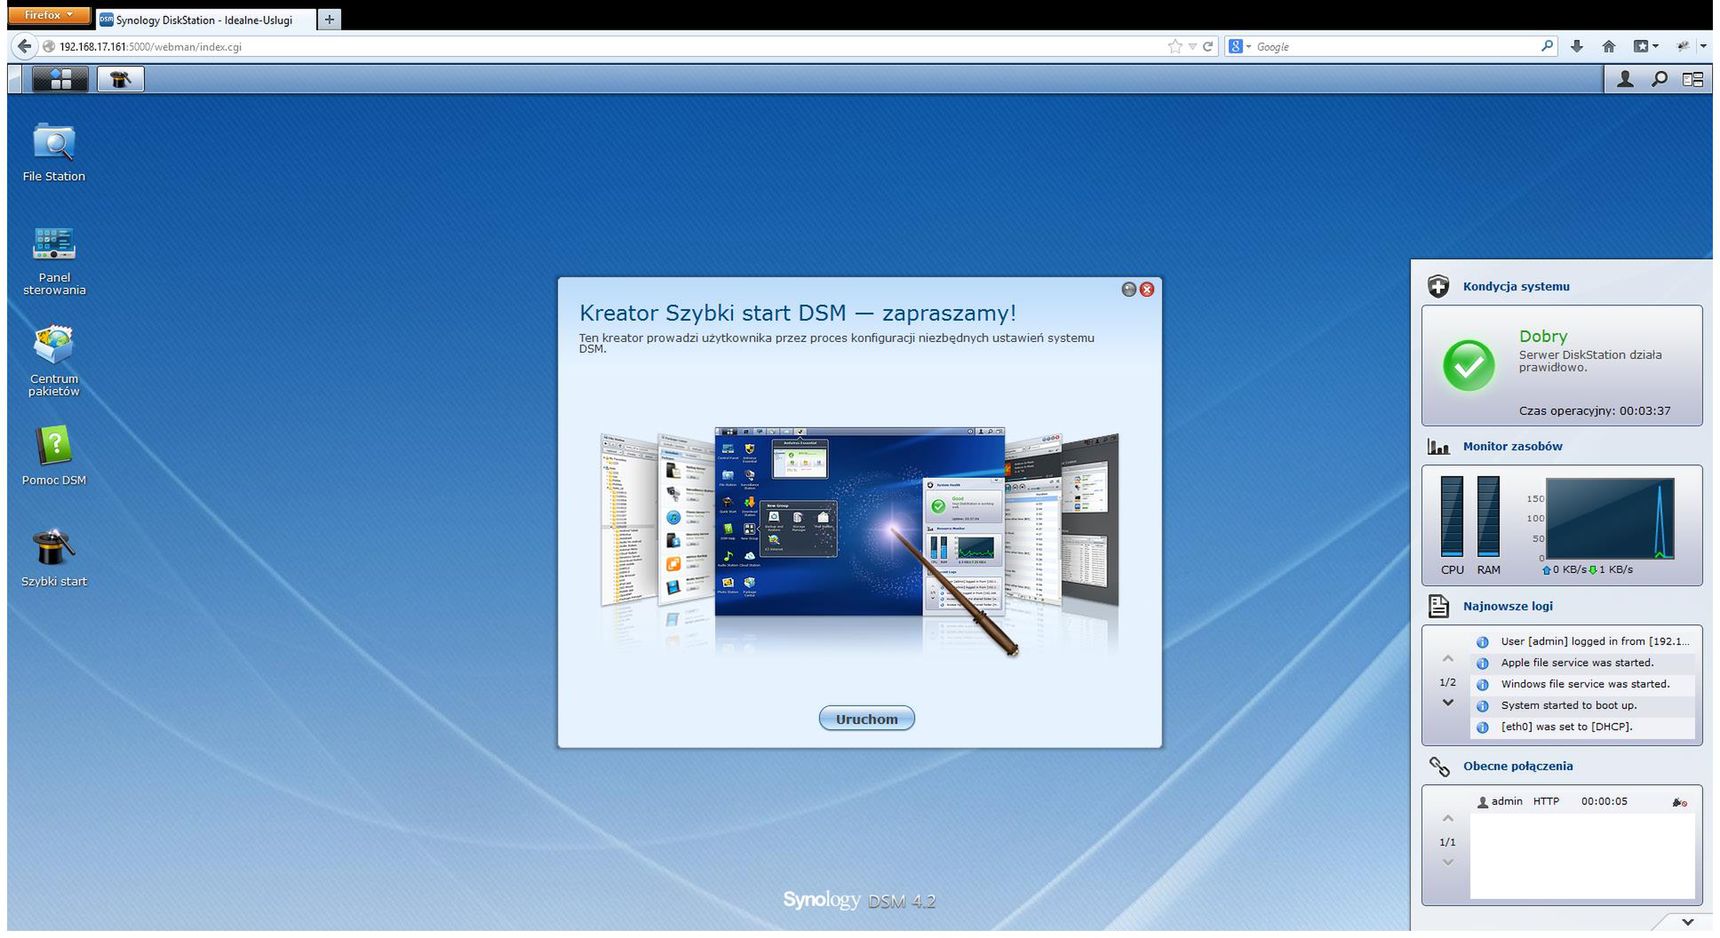Open the Firefox menu button

tap(49, 15)
